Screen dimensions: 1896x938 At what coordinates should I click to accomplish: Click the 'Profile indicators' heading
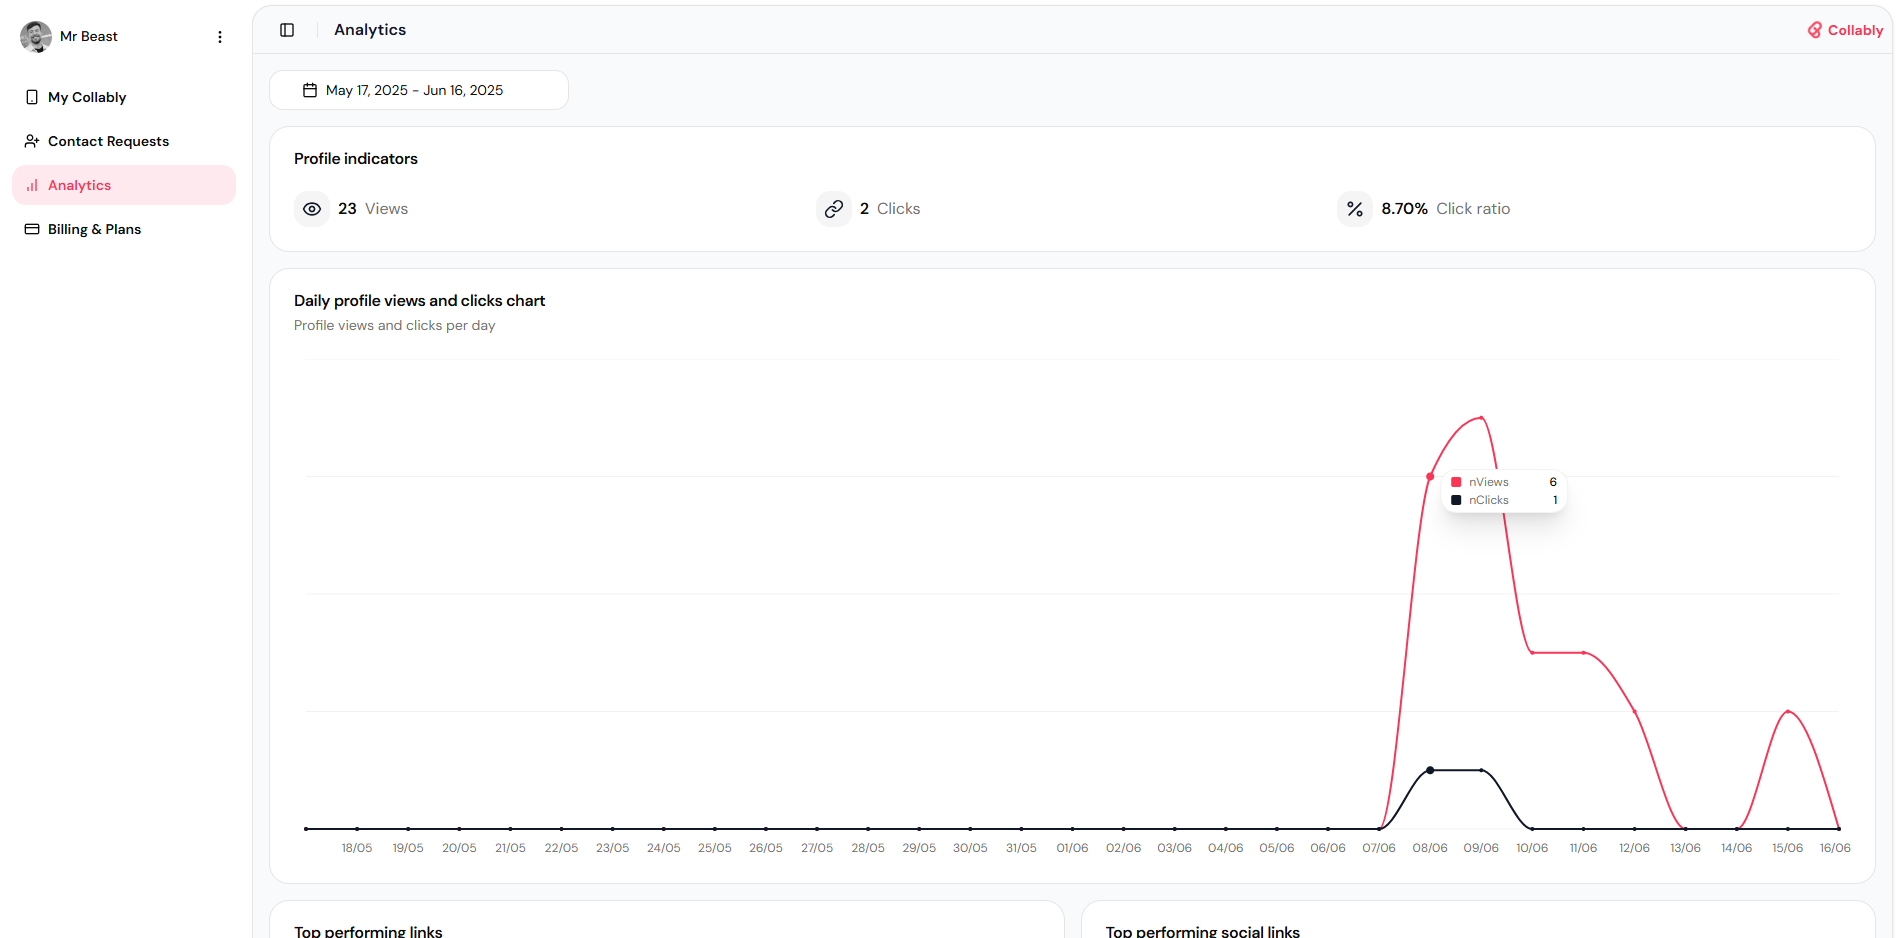pos(356,159)
